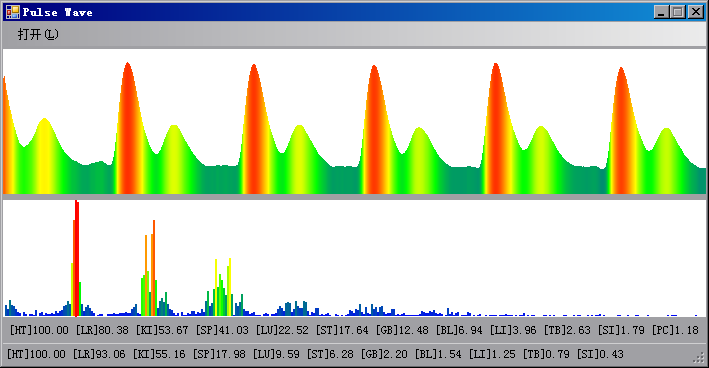
Task: Click the window resize grip corner
Action: point(699,358)
